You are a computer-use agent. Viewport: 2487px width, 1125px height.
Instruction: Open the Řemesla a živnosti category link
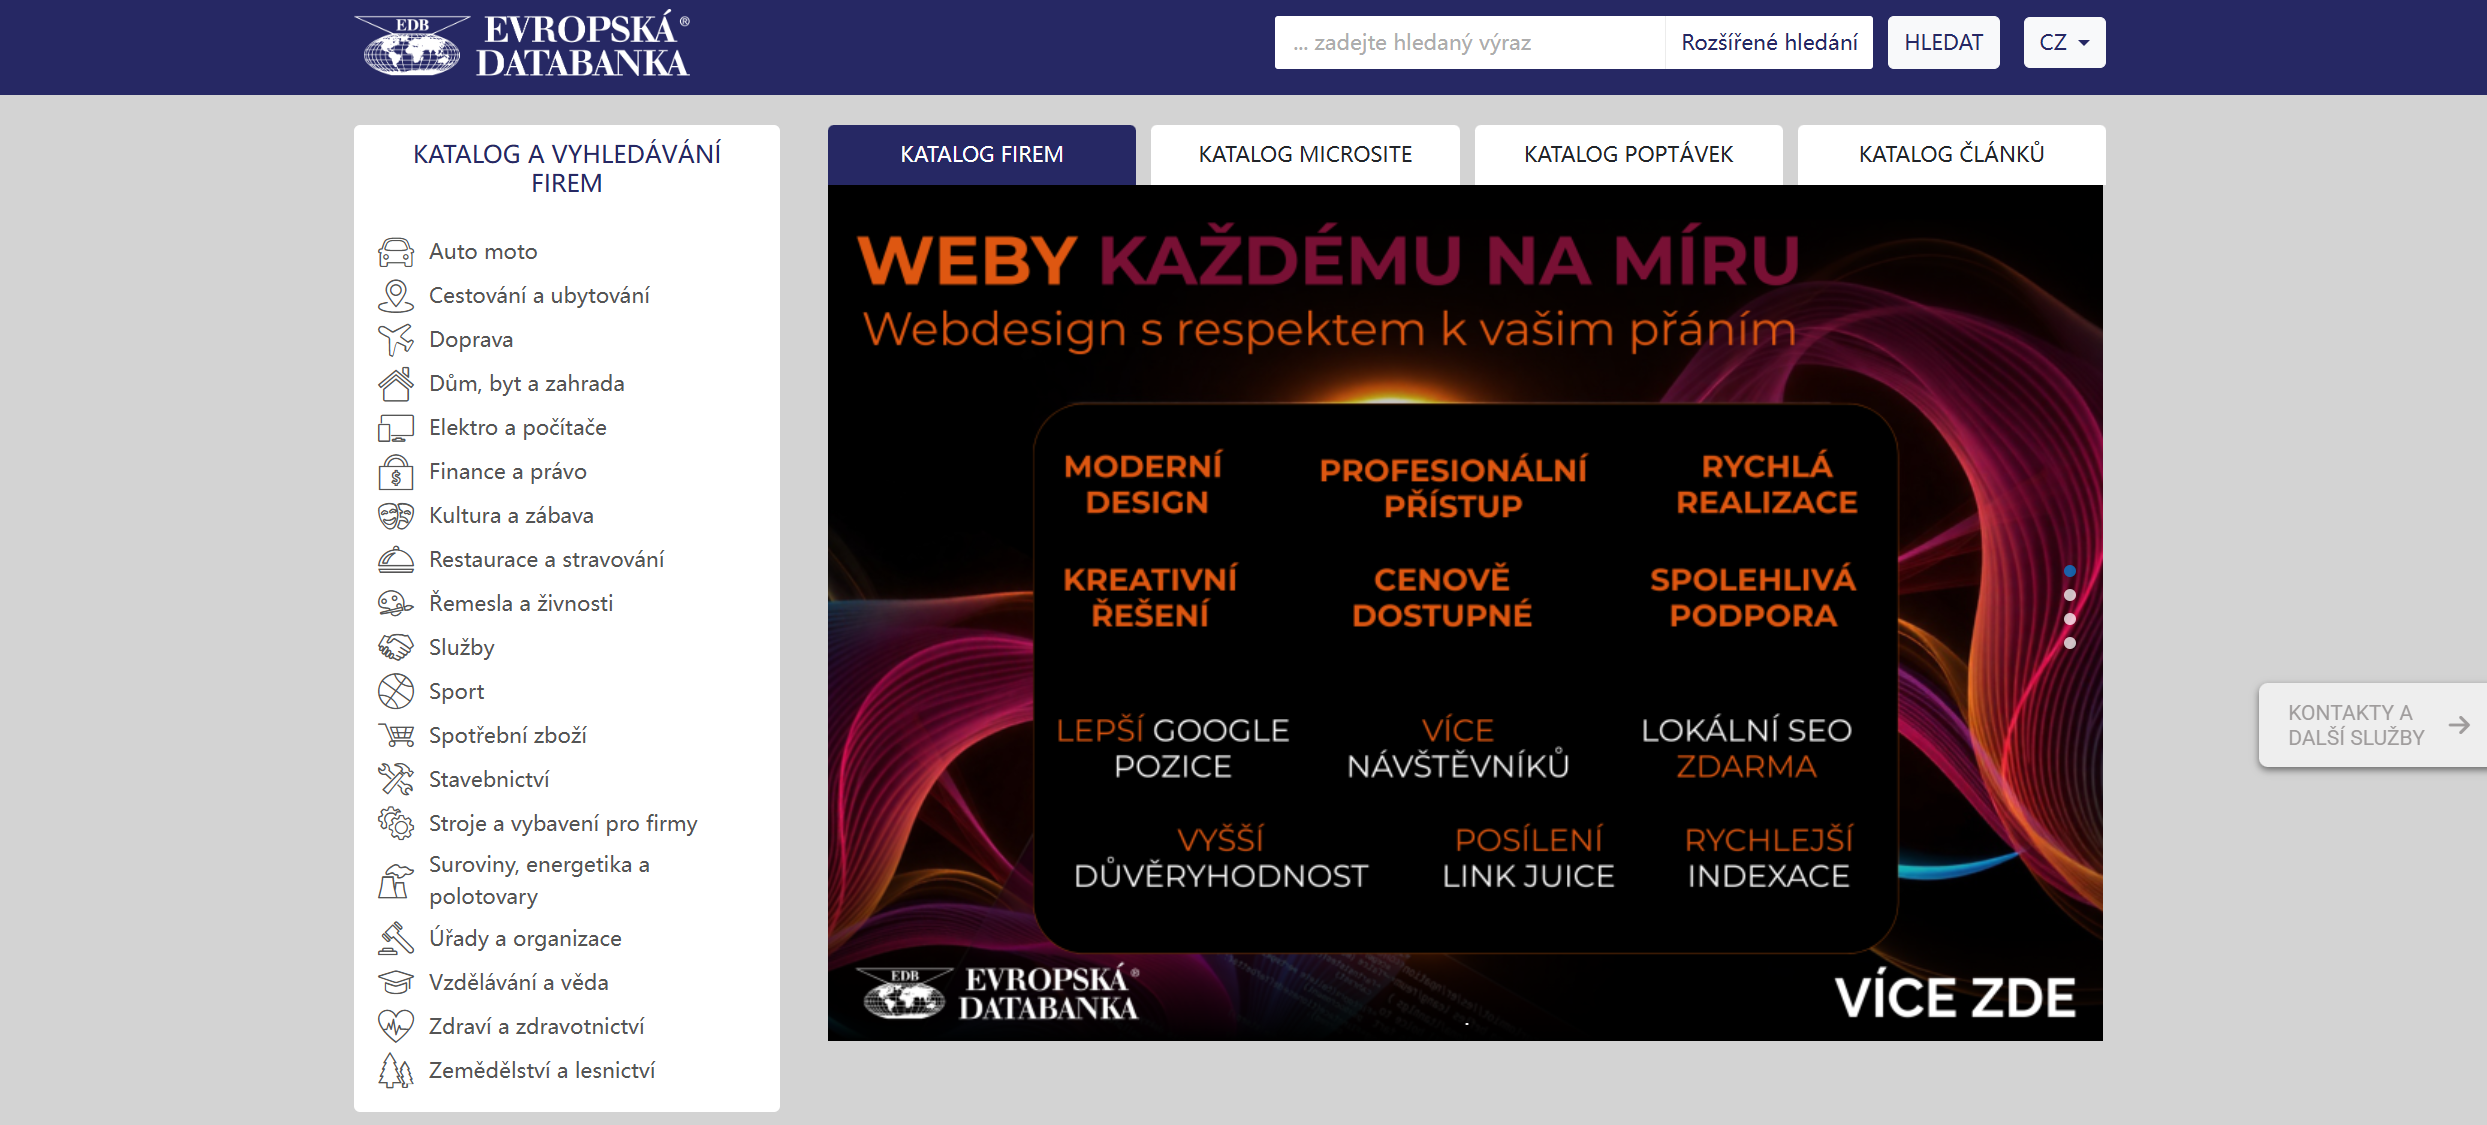[x=520, y=604]
